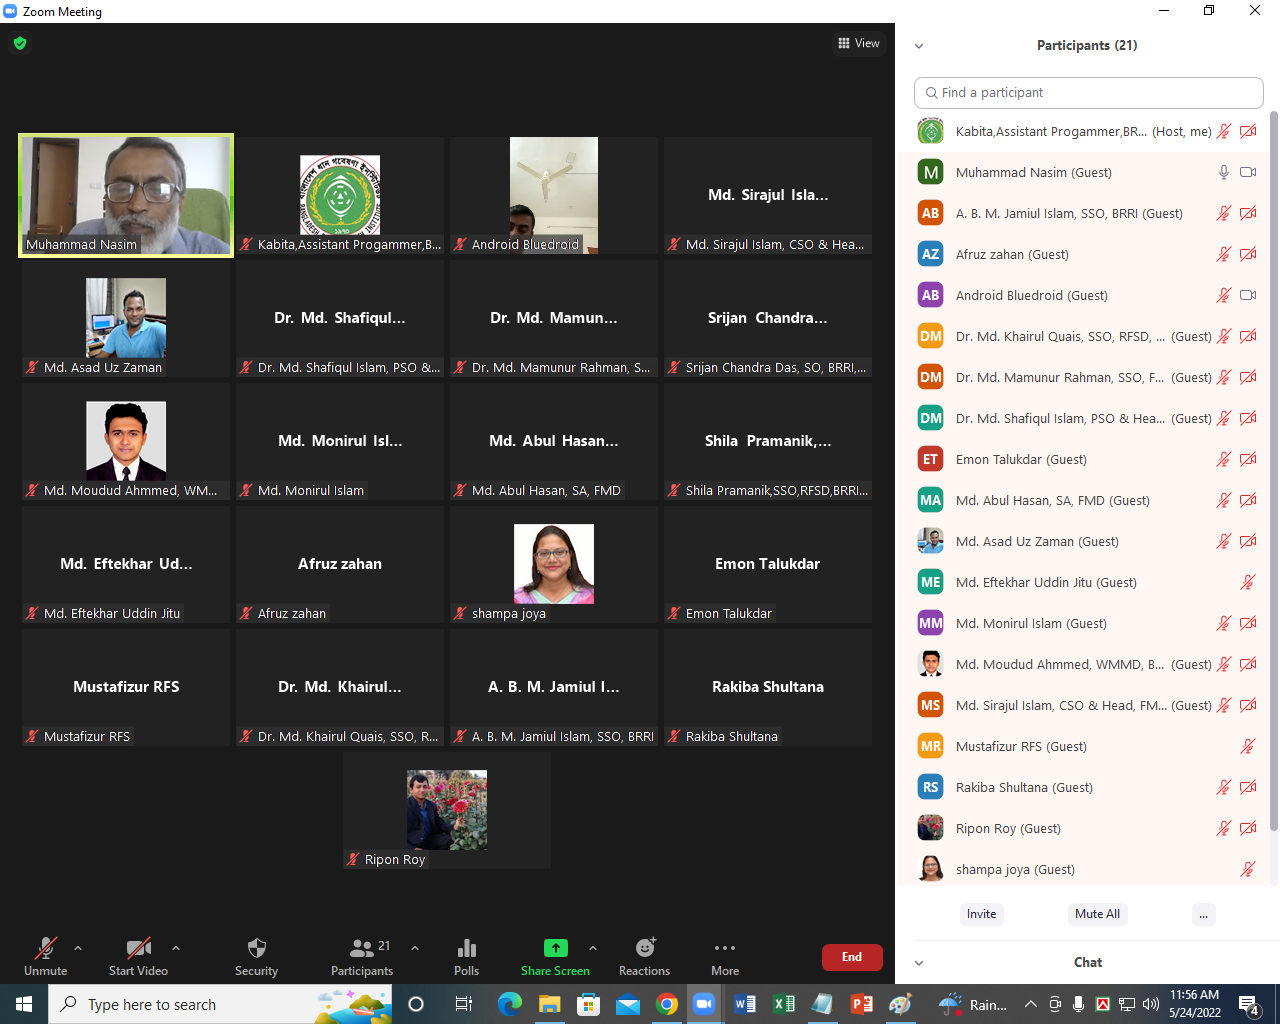Focus the Find a participant search box
Viewport: 1280px width, 1024px height.
coord(1088,92)
